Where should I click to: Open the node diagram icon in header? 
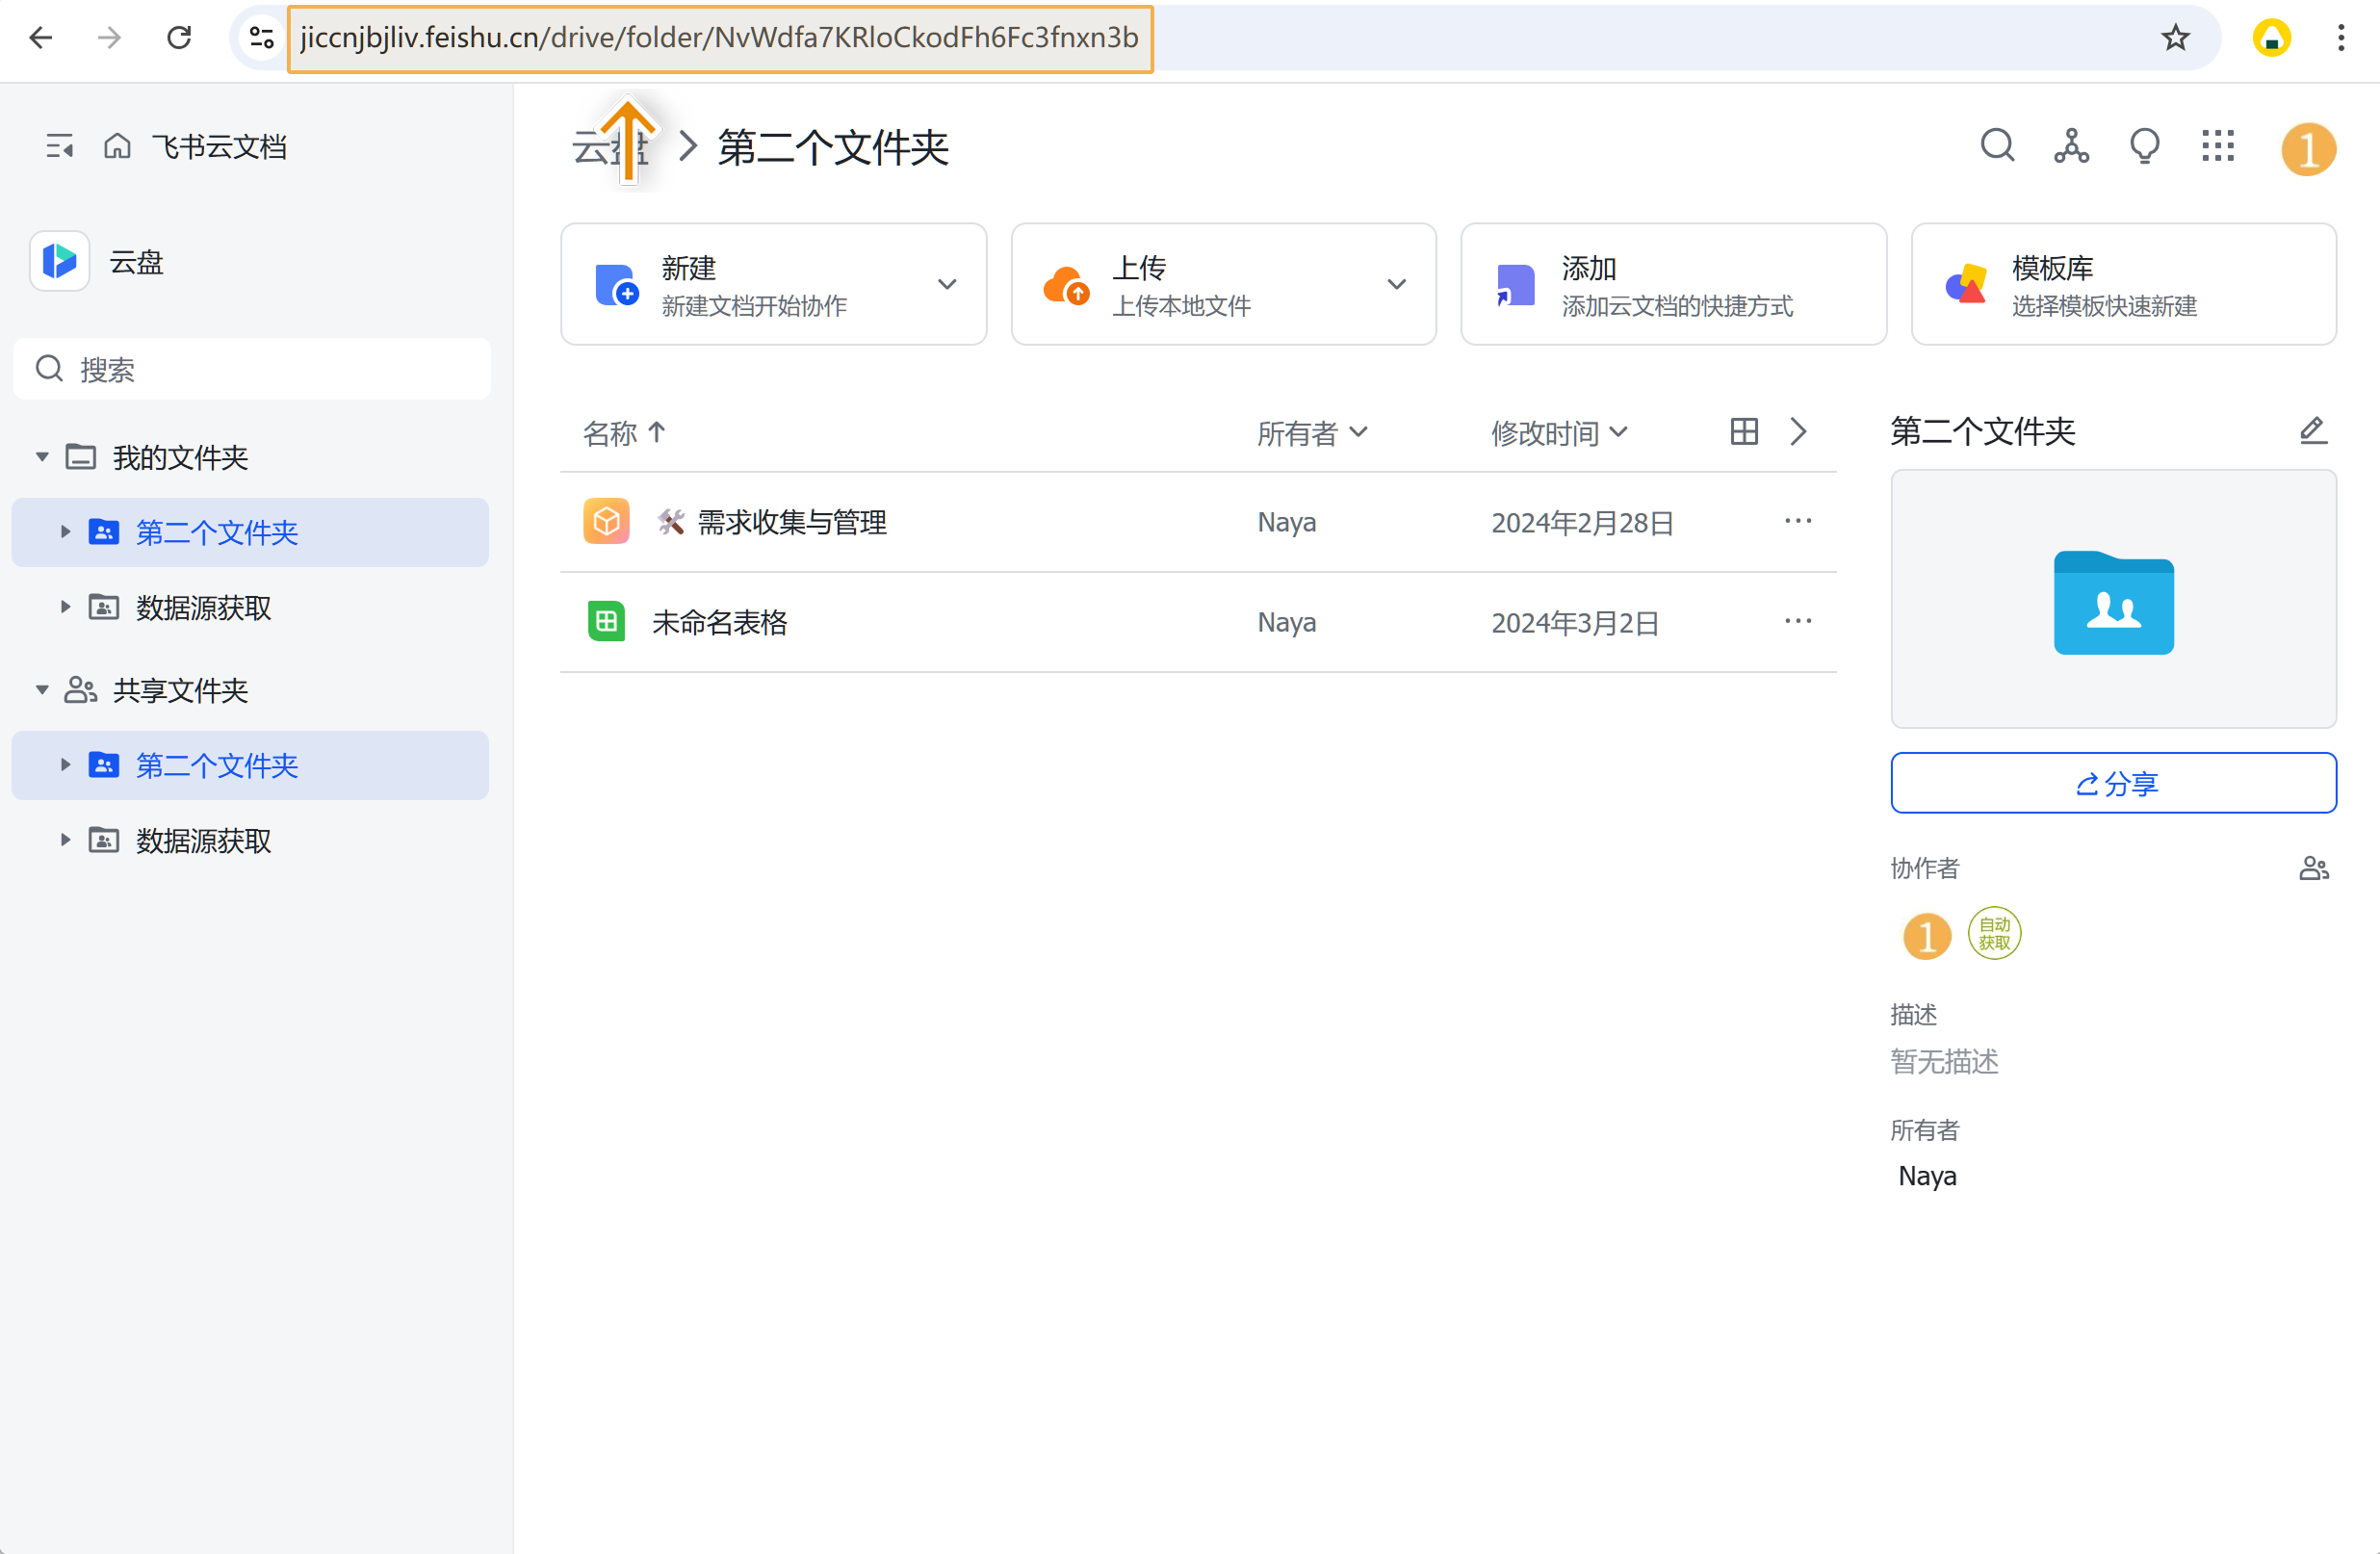2071,146
